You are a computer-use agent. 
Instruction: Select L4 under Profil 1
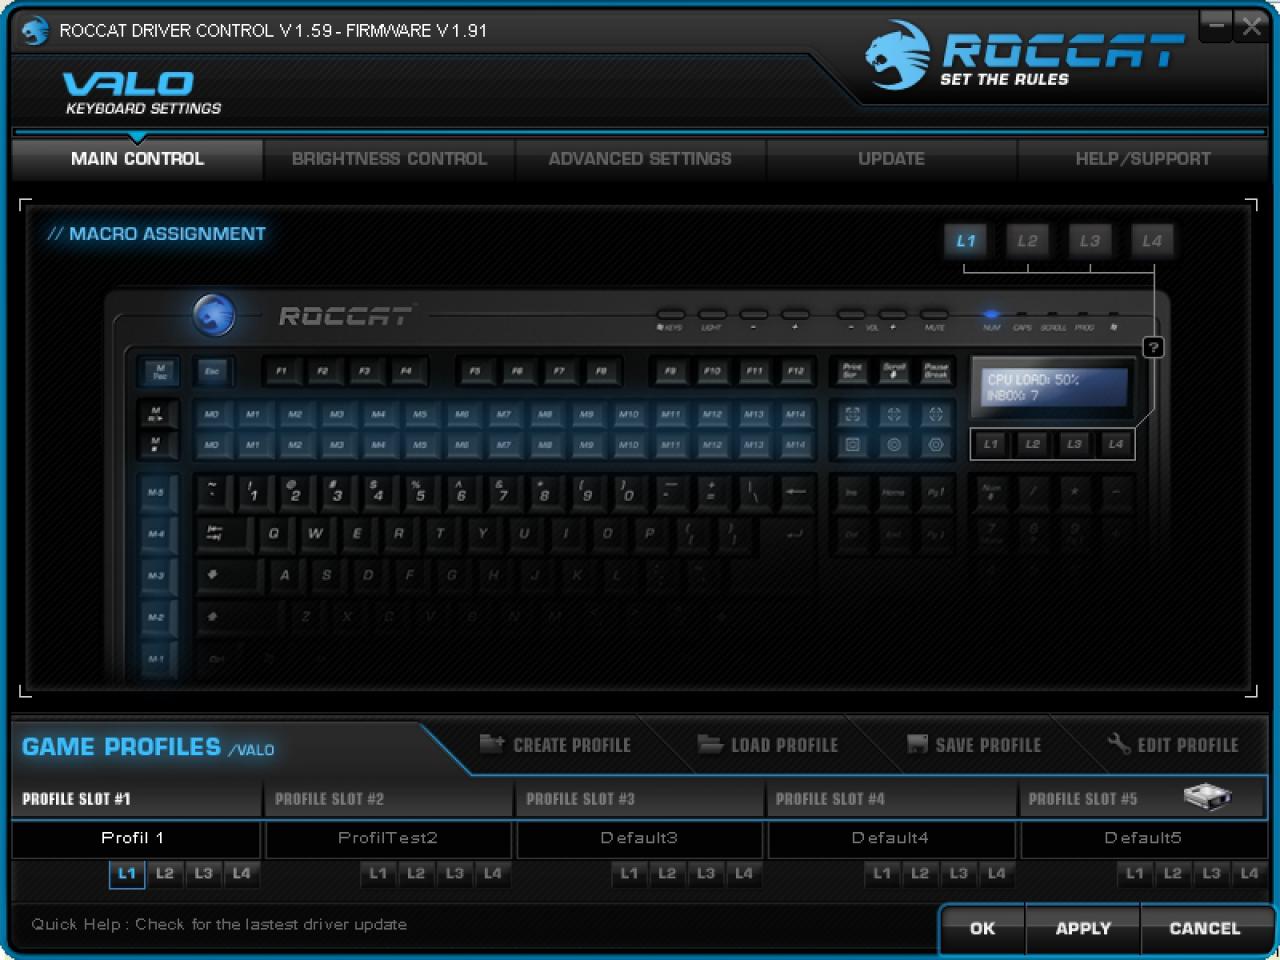(241, 874)
